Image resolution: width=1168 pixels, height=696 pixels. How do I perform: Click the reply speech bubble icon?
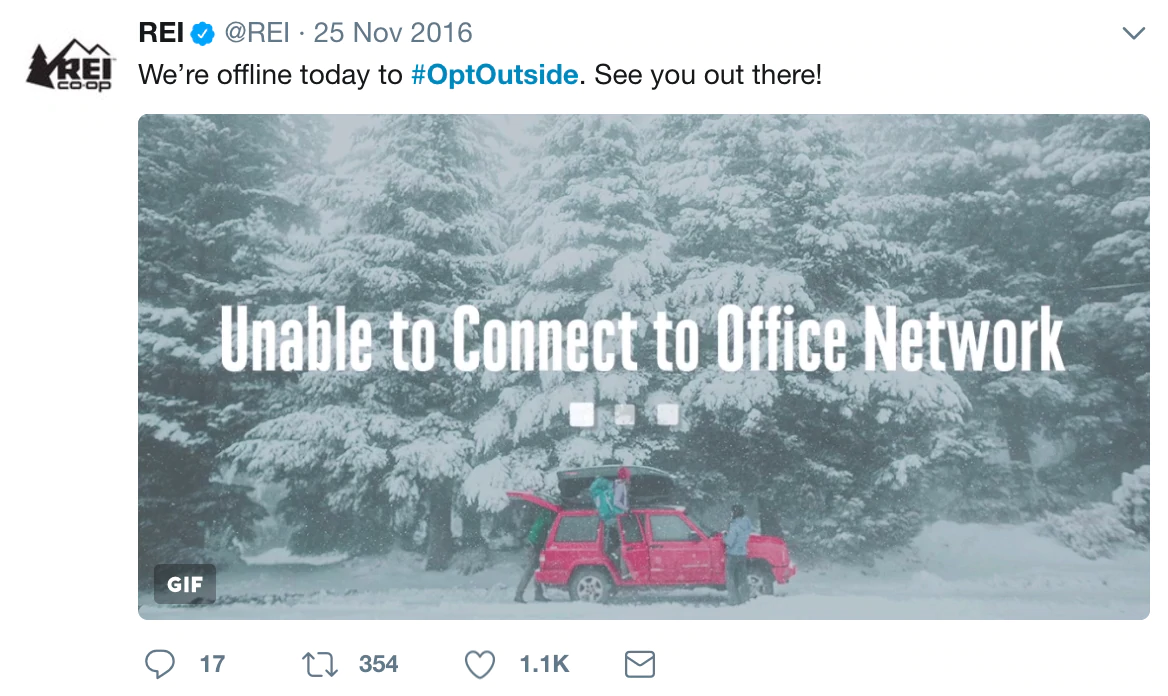159,664
